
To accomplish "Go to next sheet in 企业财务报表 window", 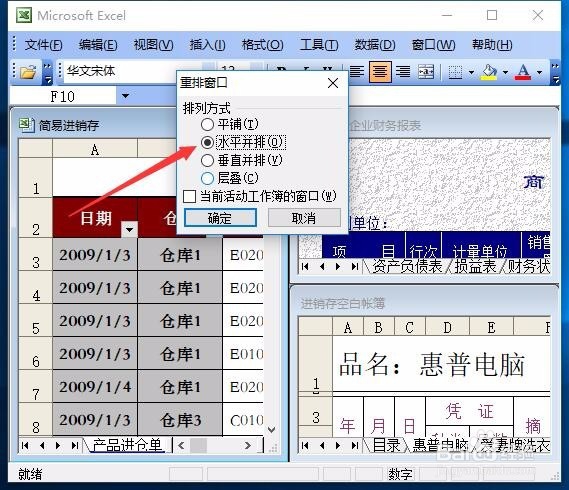I will (338, 266).
